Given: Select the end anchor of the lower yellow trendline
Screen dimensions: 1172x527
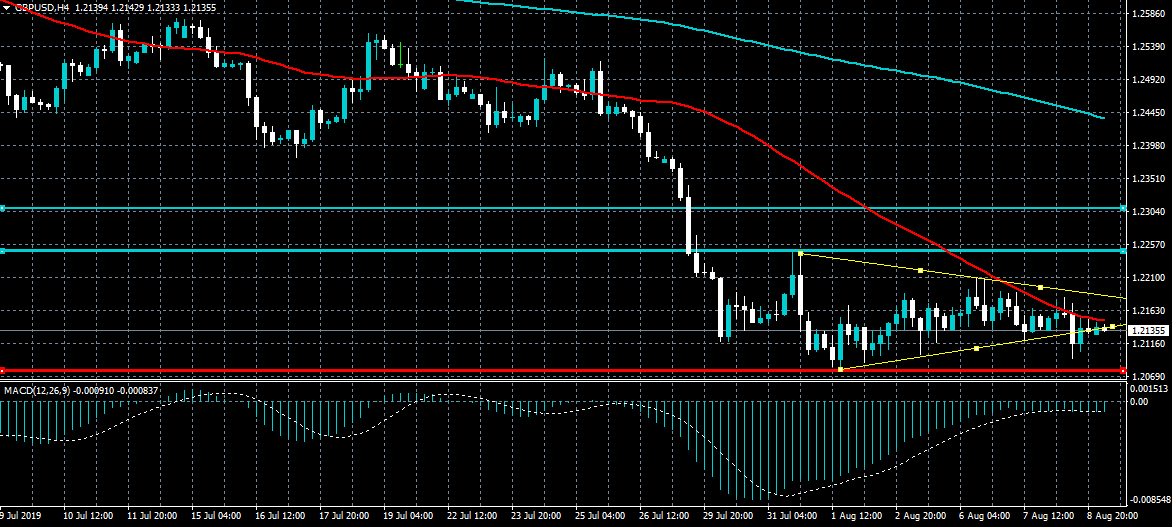Looking at the screenshot, I should 1113,326.
